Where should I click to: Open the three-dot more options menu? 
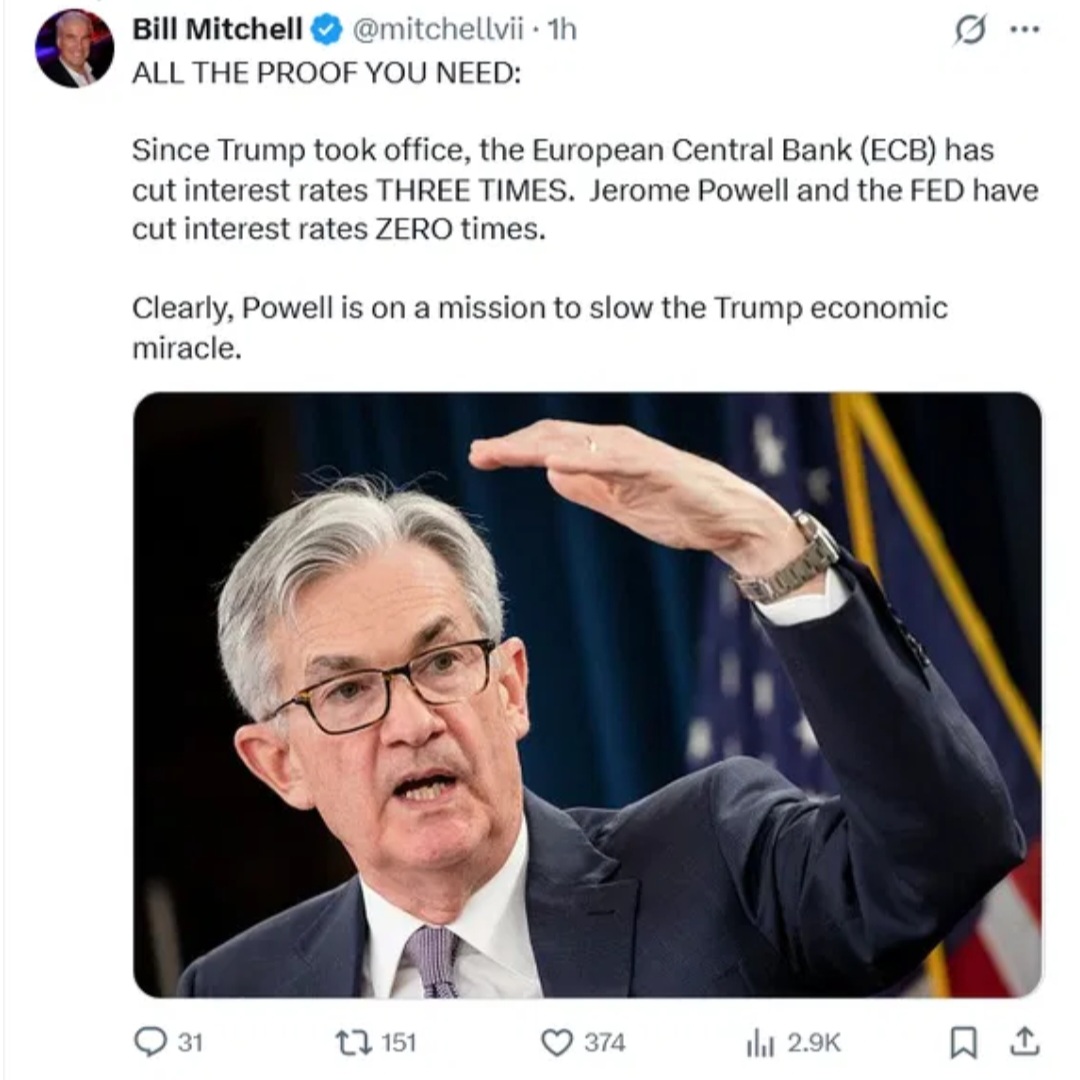pyautogui.click(x=1024, y=30)
